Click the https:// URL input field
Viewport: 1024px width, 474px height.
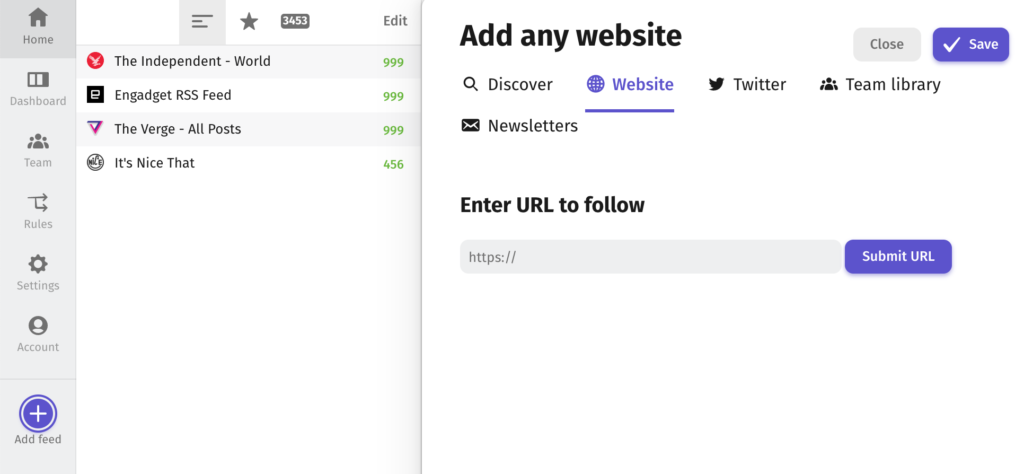650,257
